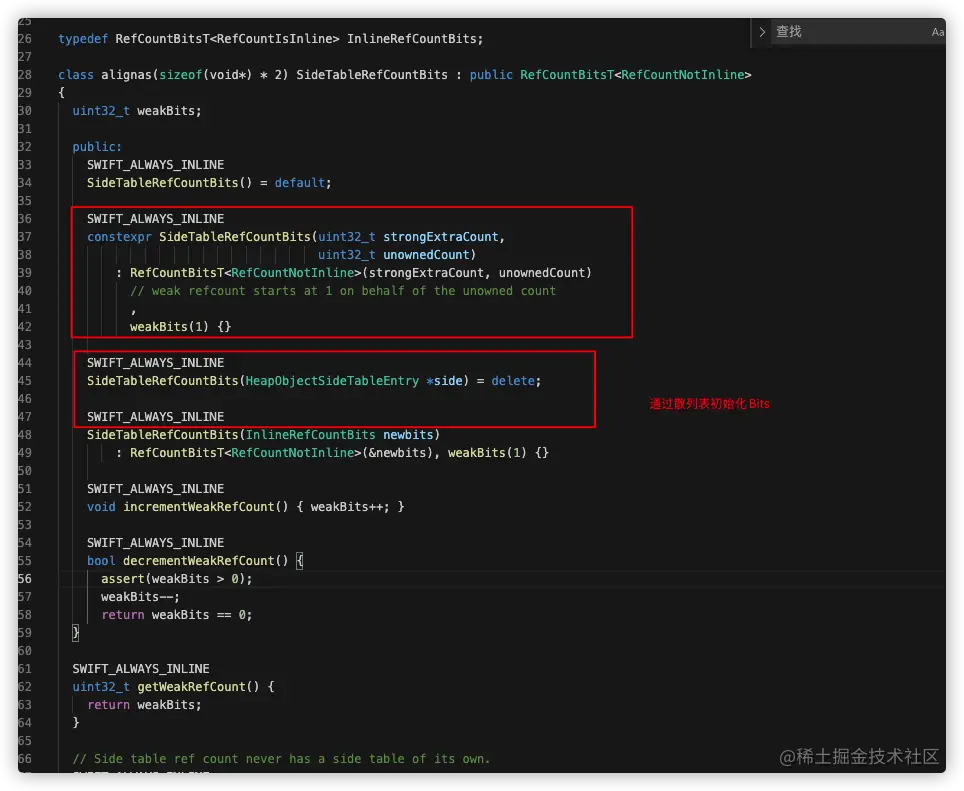Click 'sizeof' on line 28
Screen dimensions: 964x791
[181, 75]
